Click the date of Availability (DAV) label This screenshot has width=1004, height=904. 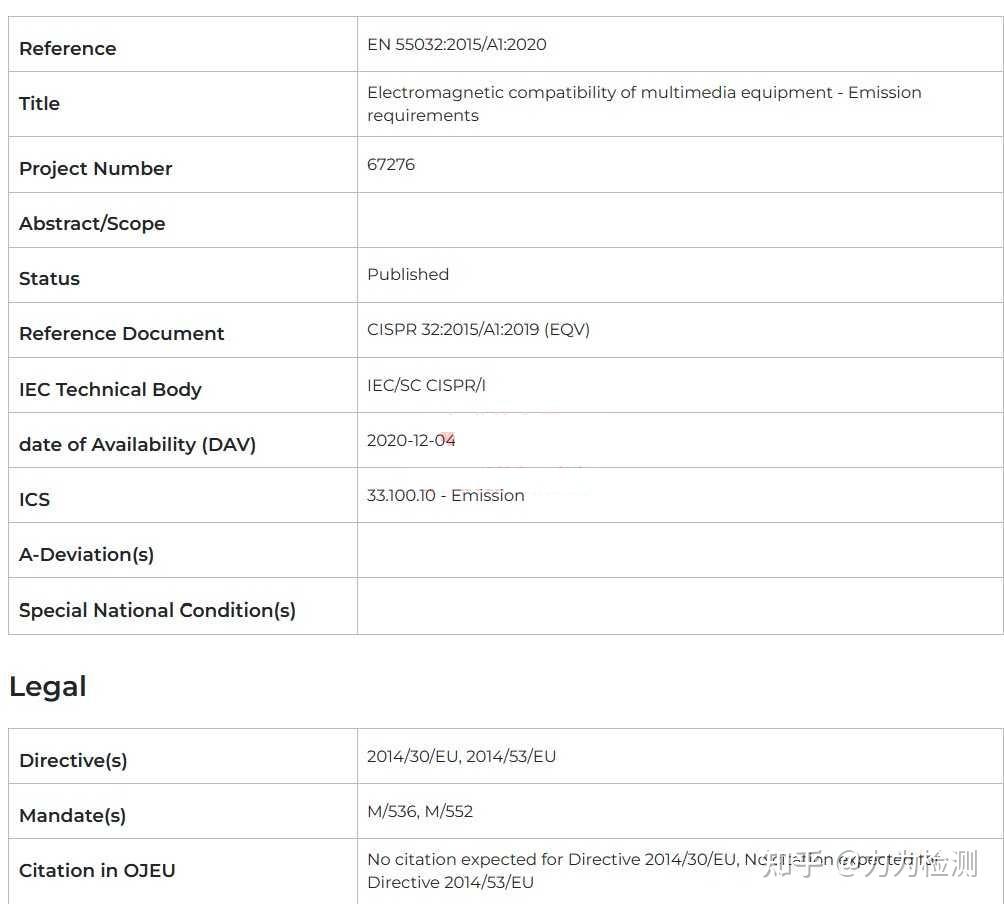tap(137, 444)
